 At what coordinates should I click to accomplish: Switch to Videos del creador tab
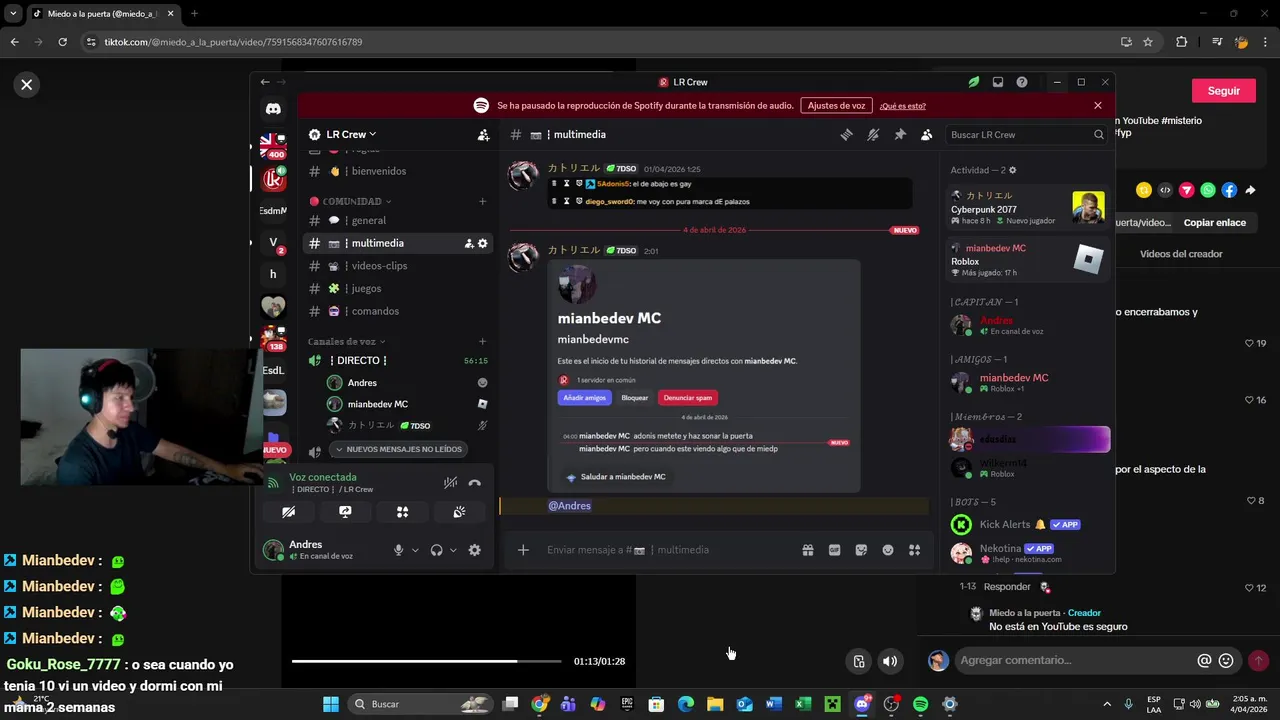[1181, 254]
